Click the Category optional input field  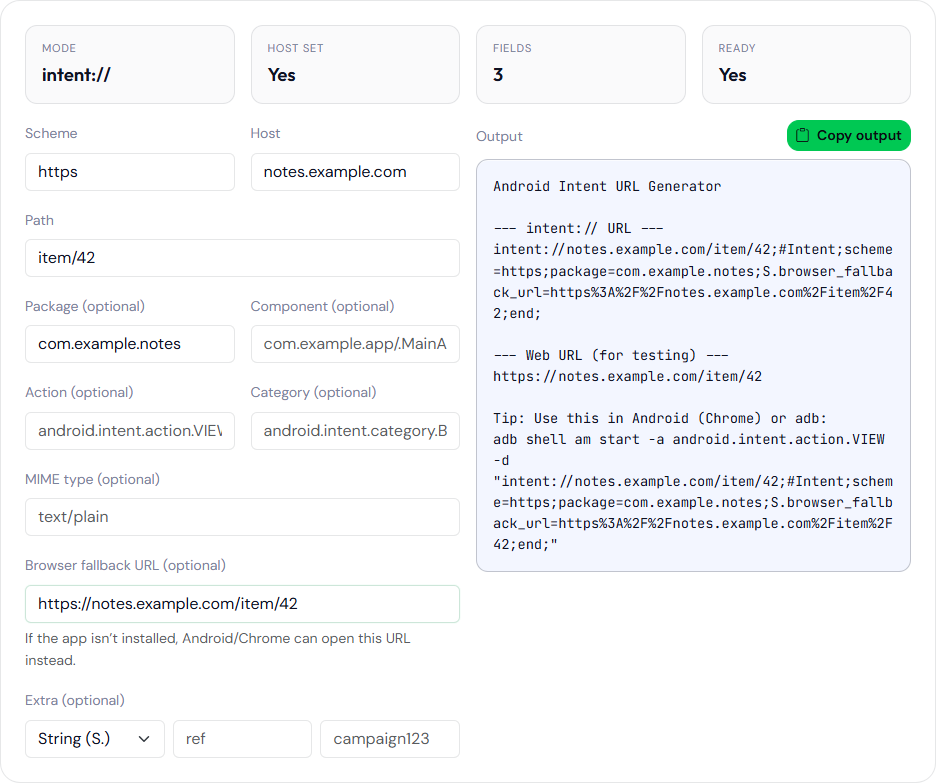click(x=355, y=431)
